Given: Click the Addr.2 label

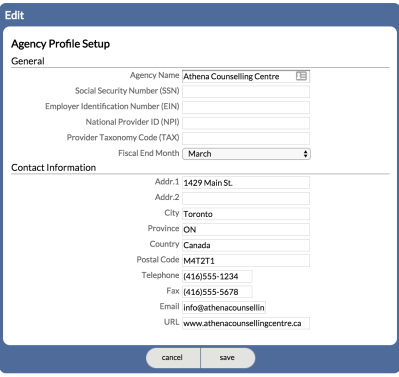Looking at the screenshot, I should 167,197.
